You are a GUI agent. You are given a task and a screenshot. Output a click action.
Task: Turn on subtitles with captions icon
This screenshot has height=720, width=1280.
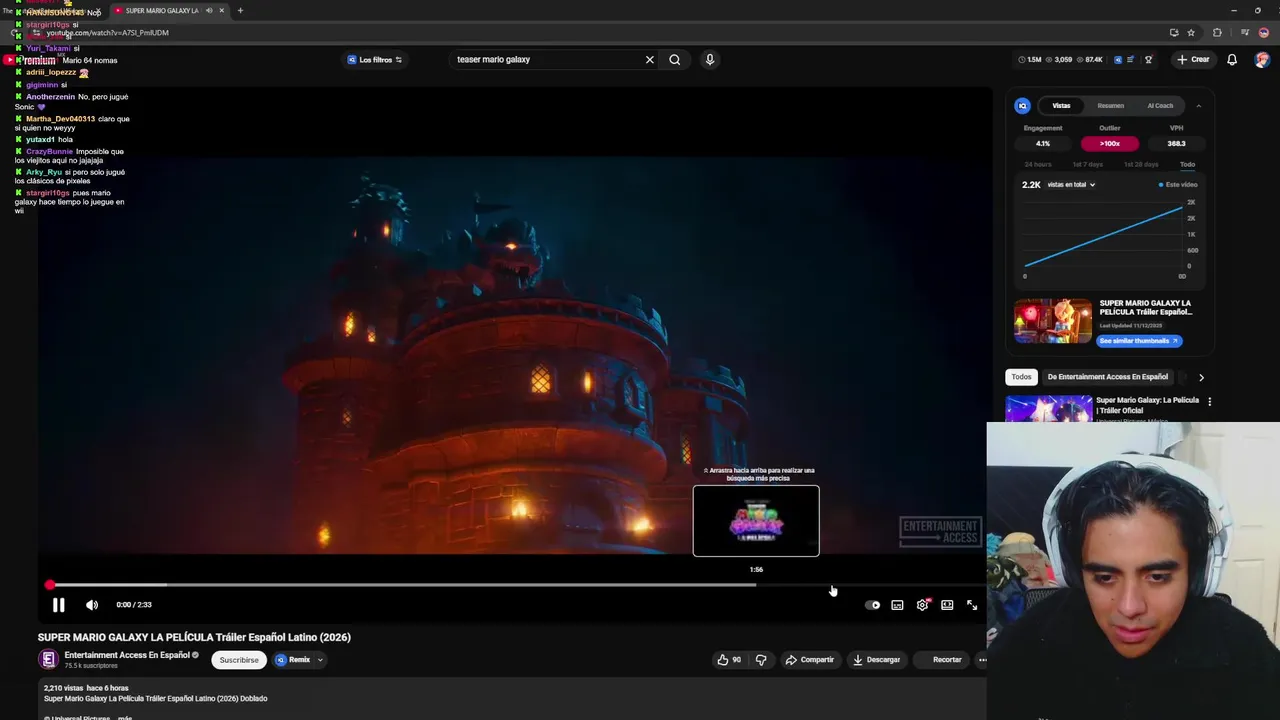897,605
